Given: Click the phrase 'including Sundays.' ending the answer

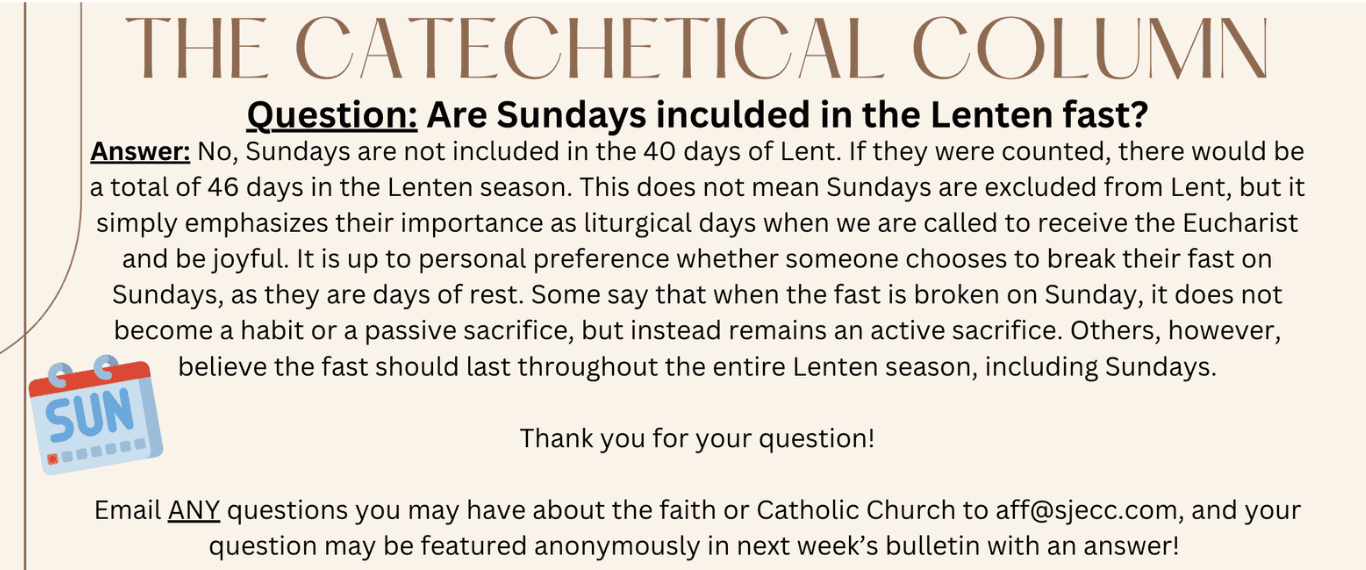Looking at the screenshot, I should [1100, 366].
